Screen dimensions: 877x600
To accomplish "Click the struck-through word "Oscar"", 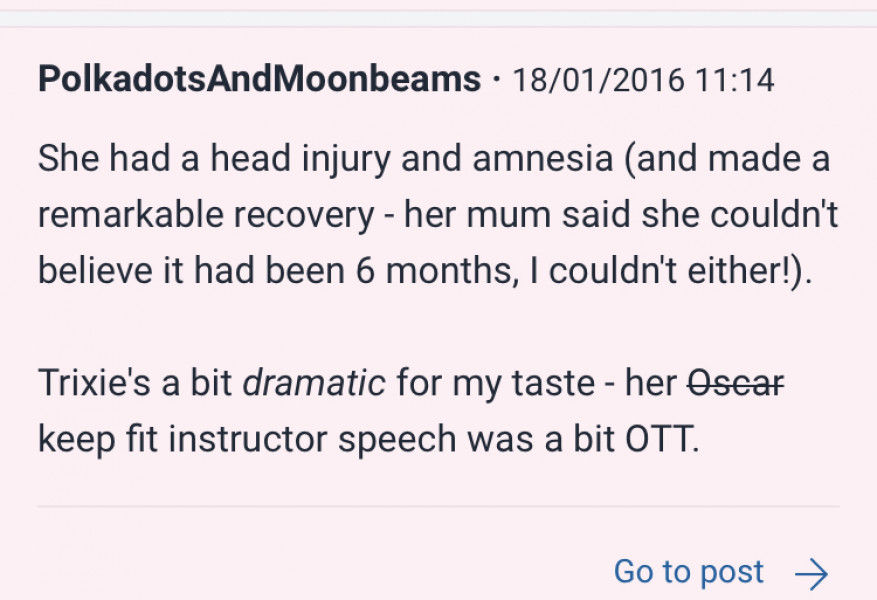I will 736,384.
